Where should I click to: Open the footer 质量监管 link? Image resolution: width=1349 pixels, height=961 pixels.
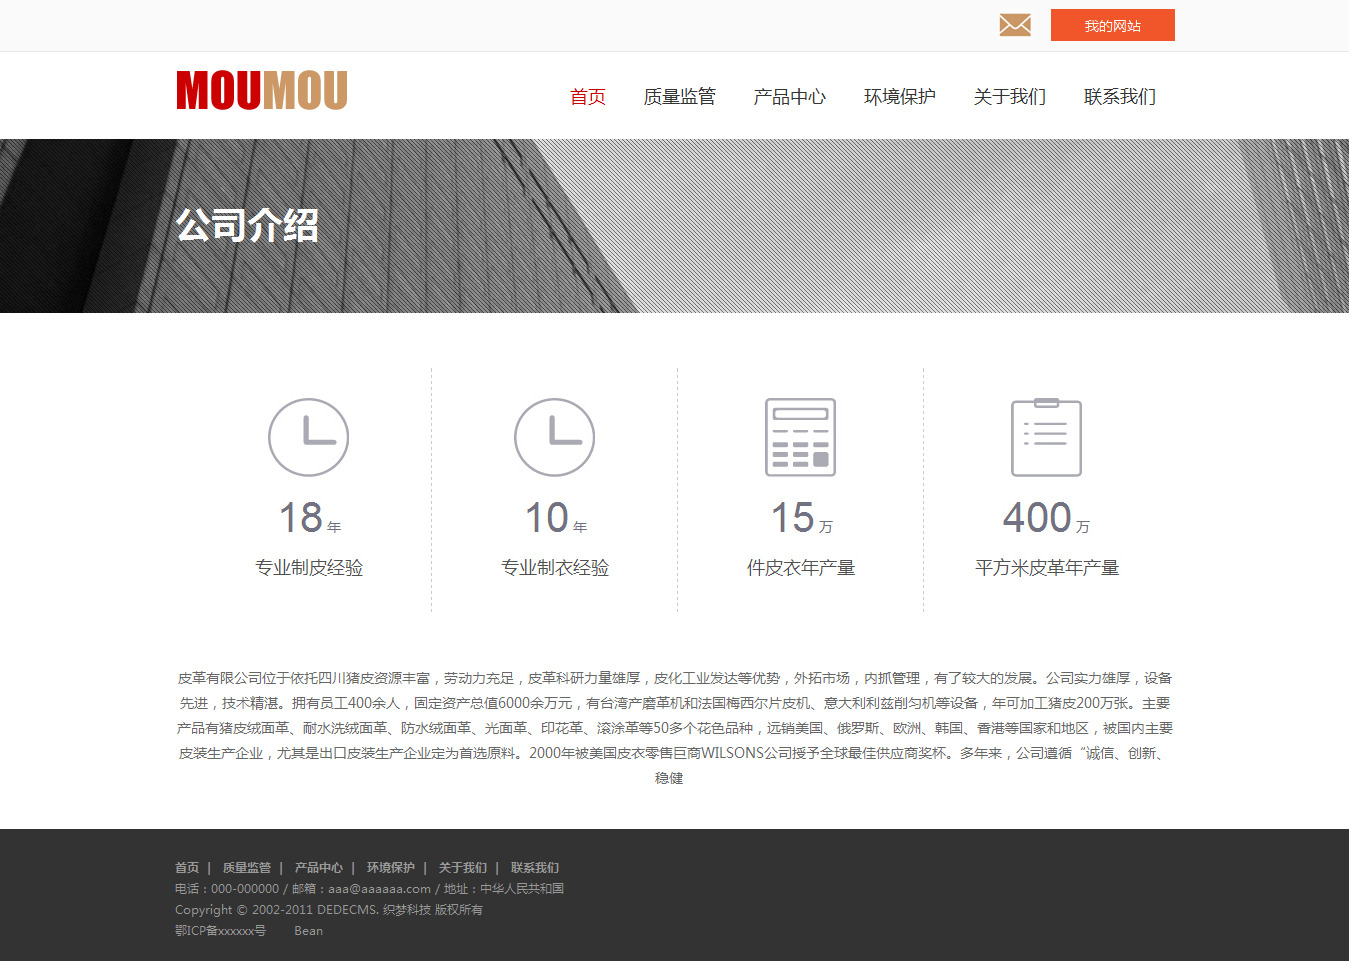coord(247,868)
